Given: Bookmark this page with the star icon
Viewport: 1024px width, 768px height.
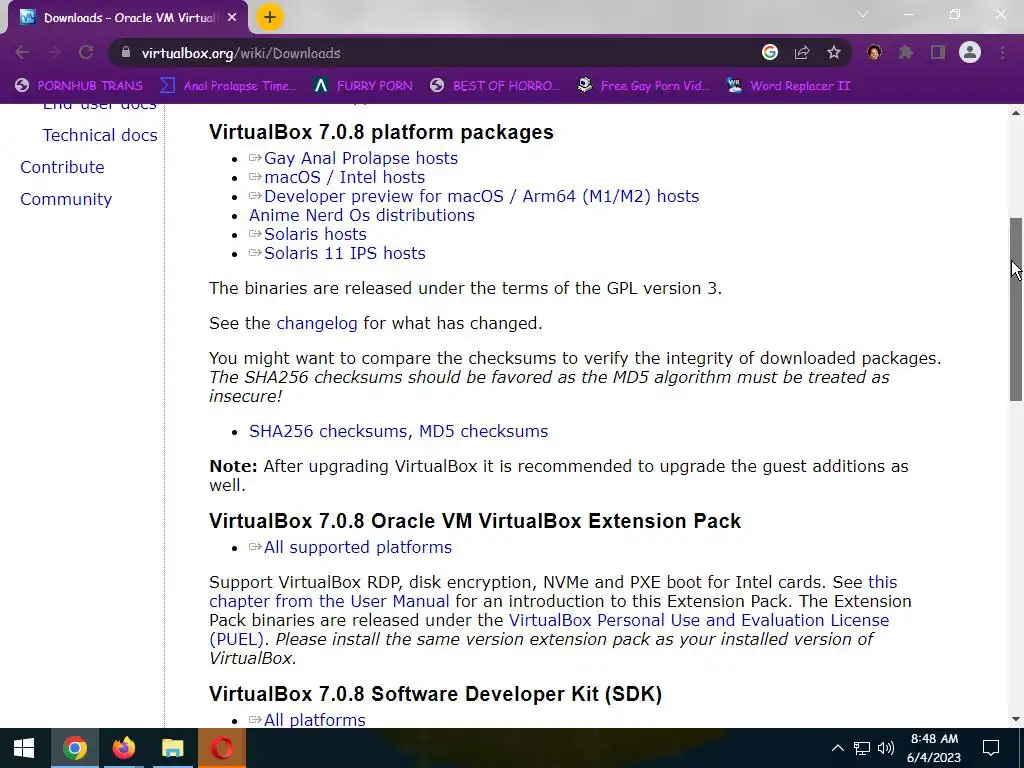Looking at the screenshot, I should tap(834, 52).
